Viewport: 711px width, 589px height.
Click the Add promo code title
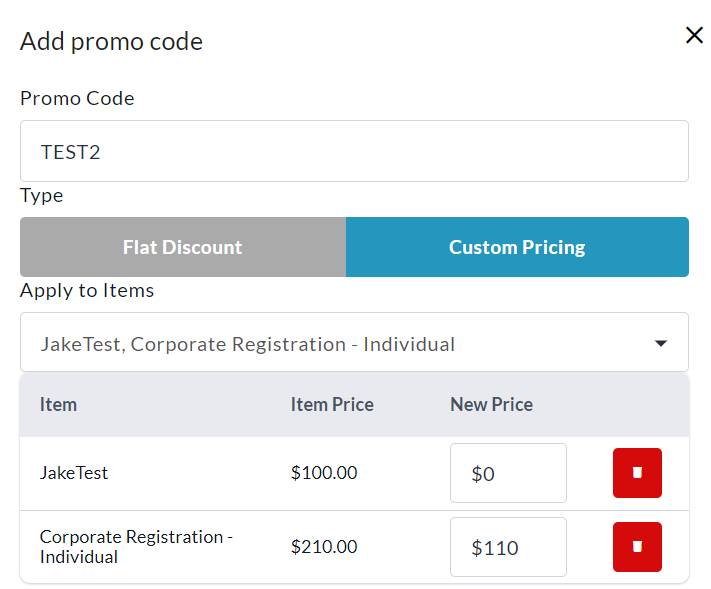point(111,42)
